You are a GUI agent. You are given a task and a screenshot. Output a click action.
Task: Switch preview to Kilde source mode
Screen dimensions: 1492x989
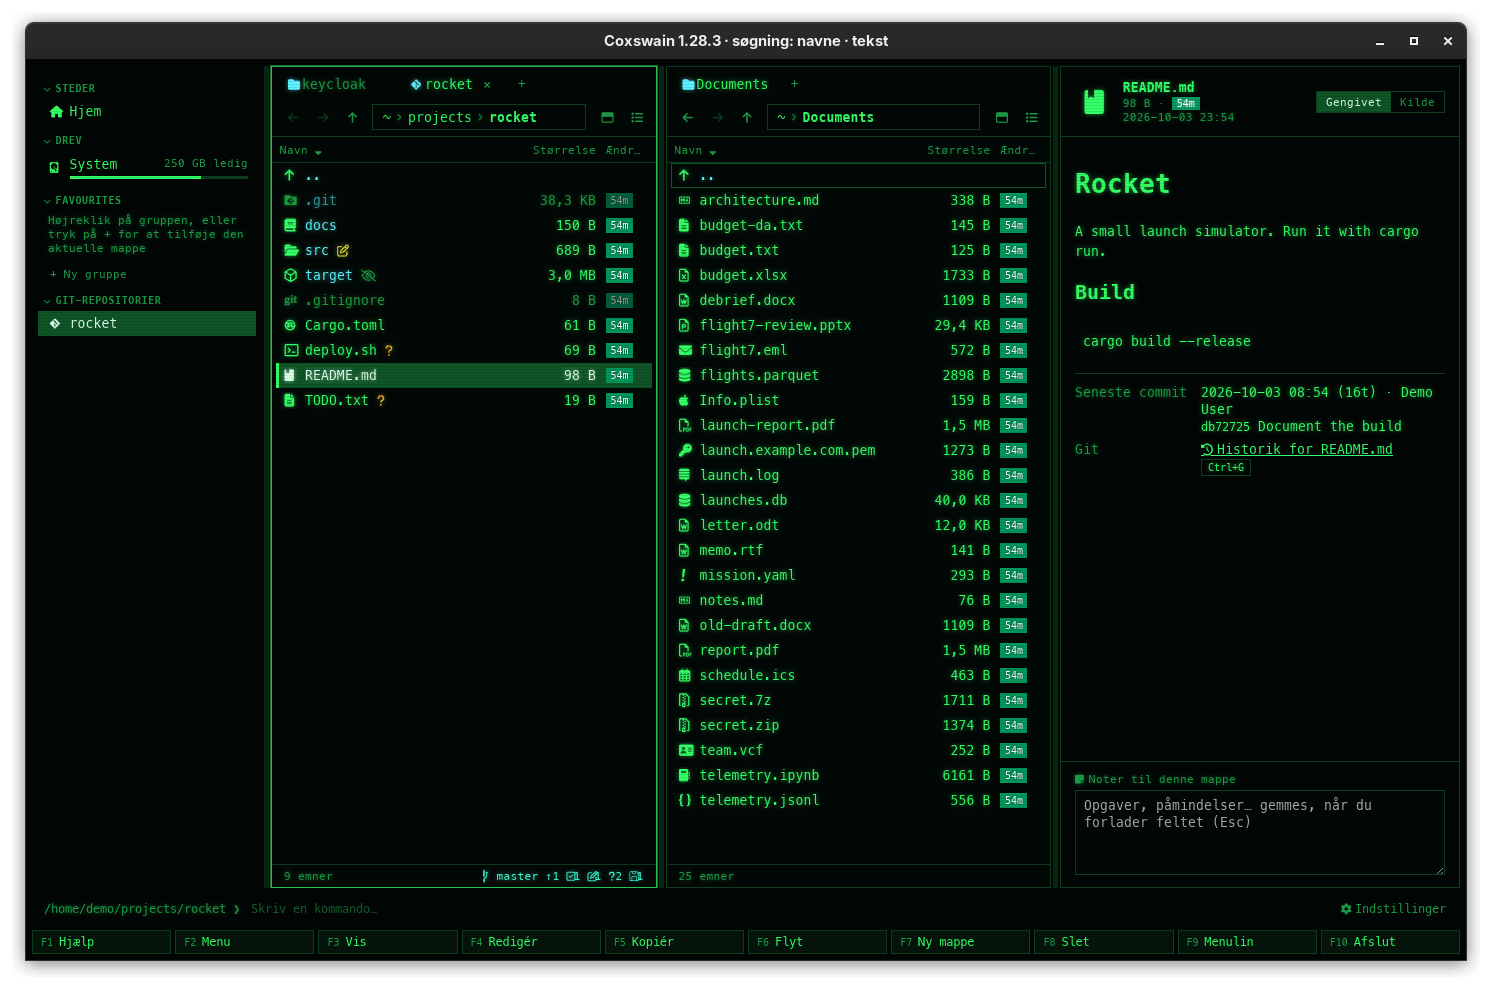tap(1417, 102)
